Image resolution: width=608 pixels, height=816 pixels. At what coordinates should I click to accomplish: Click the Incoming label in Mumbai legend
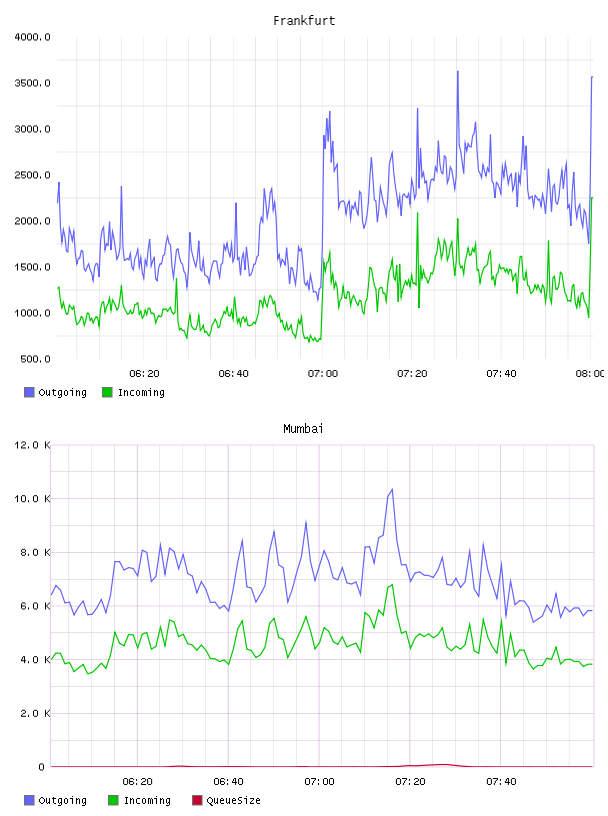[147, 800]
